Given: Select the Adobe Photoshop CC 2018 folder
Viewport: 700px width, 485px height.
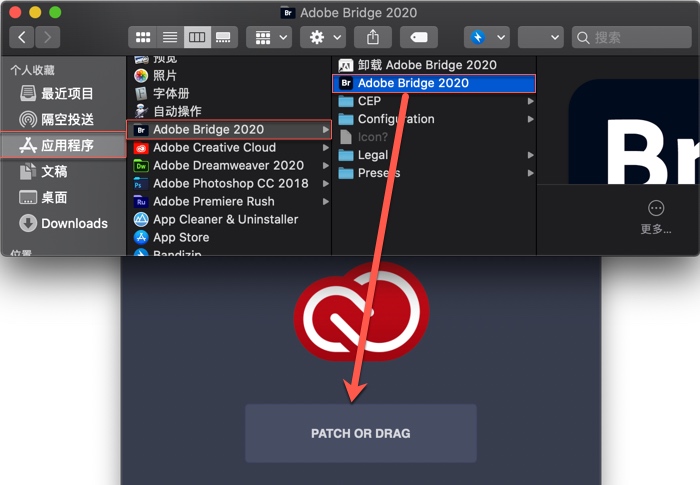Looking at the screenshot, I should 229,183.
